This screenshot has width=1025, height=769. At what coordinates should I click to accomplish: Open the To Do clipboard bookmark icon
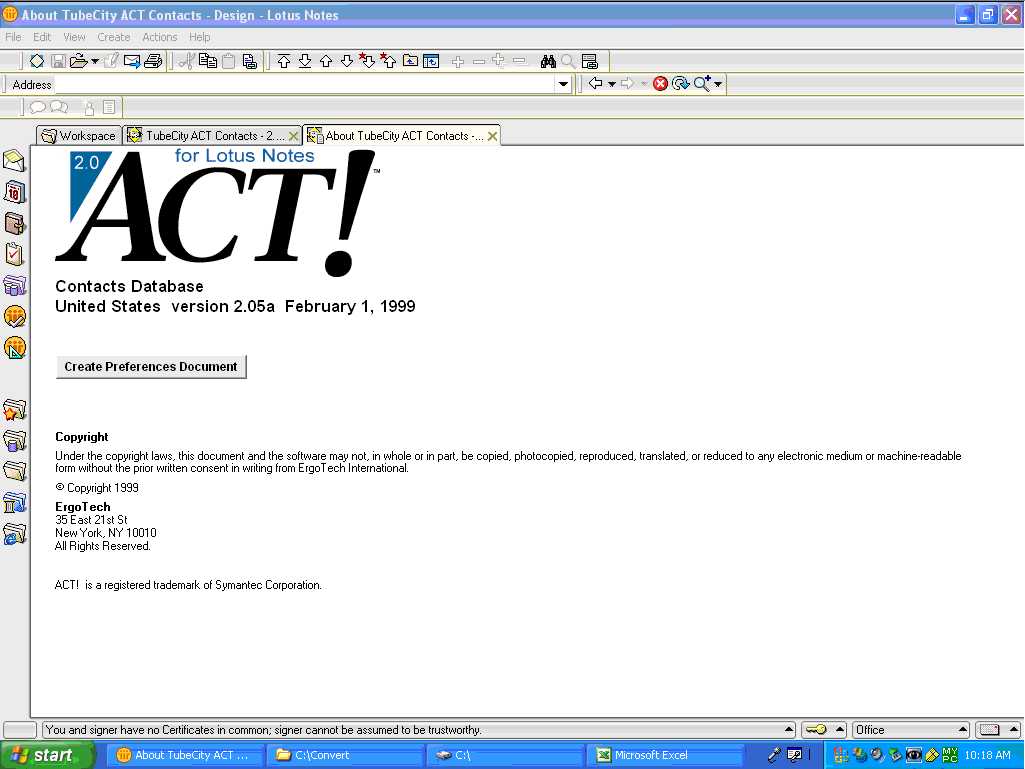pyautogui.click(x=14, y=254)
